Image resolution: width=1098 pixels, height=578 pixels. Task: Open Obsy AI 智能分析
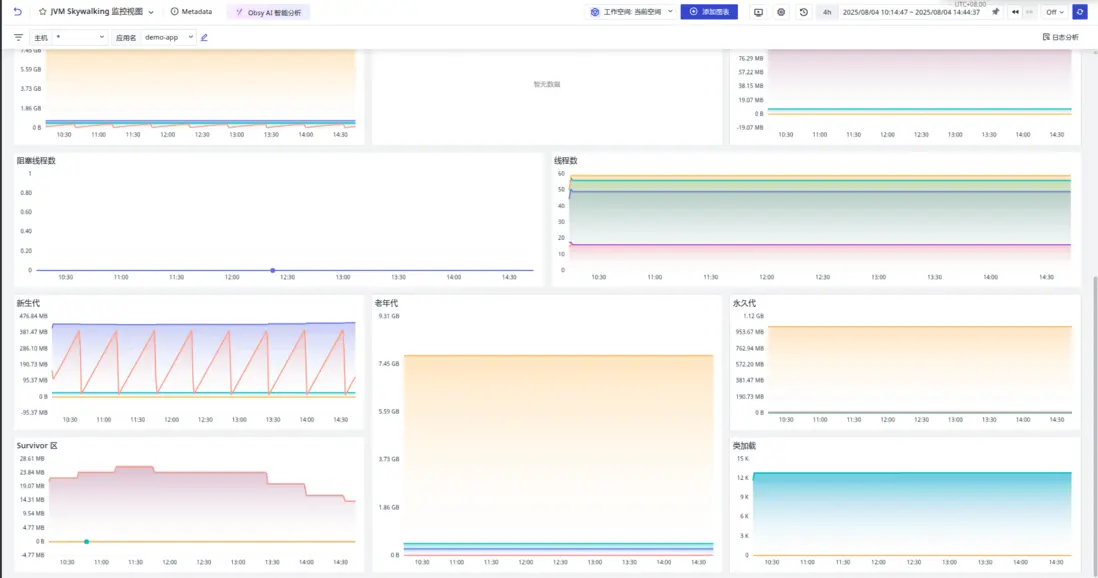[268, 12]
